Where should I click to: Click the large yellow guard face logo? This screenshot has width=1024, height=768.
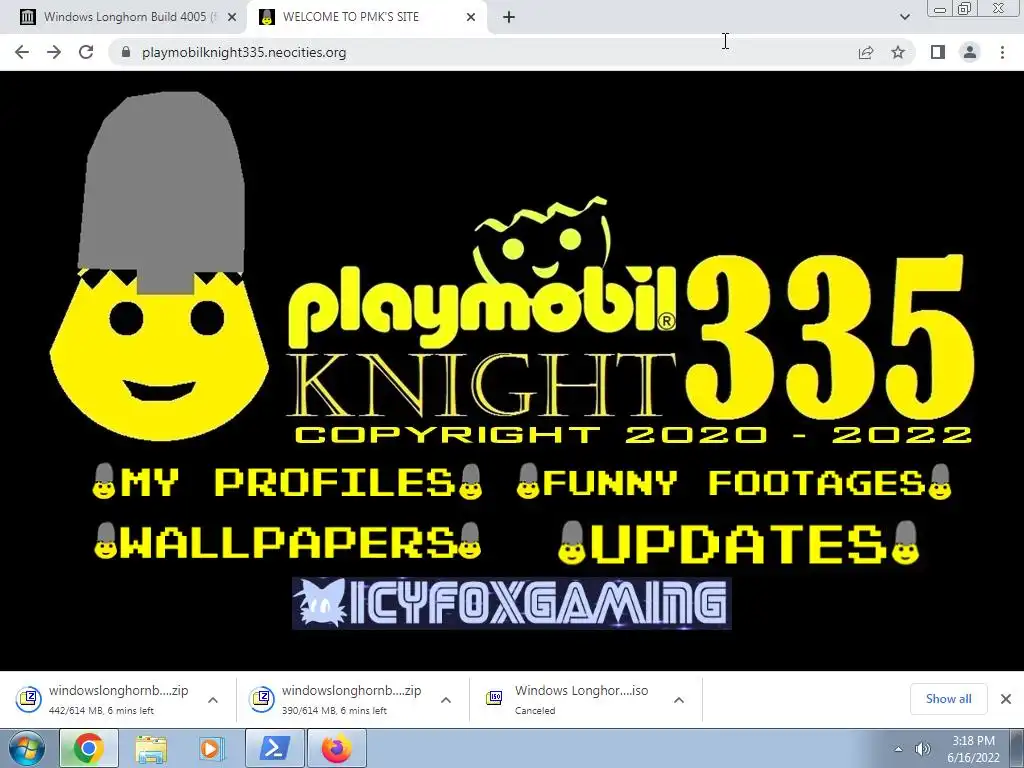(159, 266)
